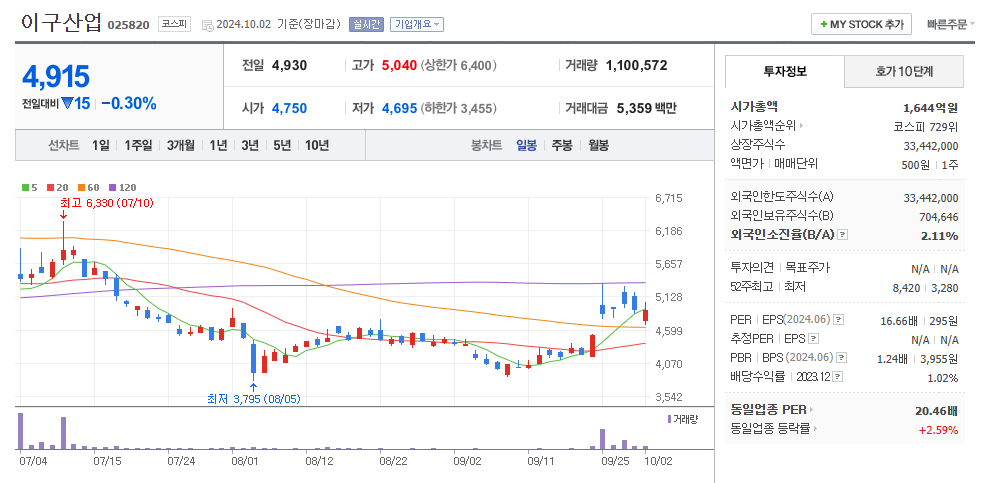
Task: Open help icon next to 추정PER EPS
Action: tap(814, 339)
